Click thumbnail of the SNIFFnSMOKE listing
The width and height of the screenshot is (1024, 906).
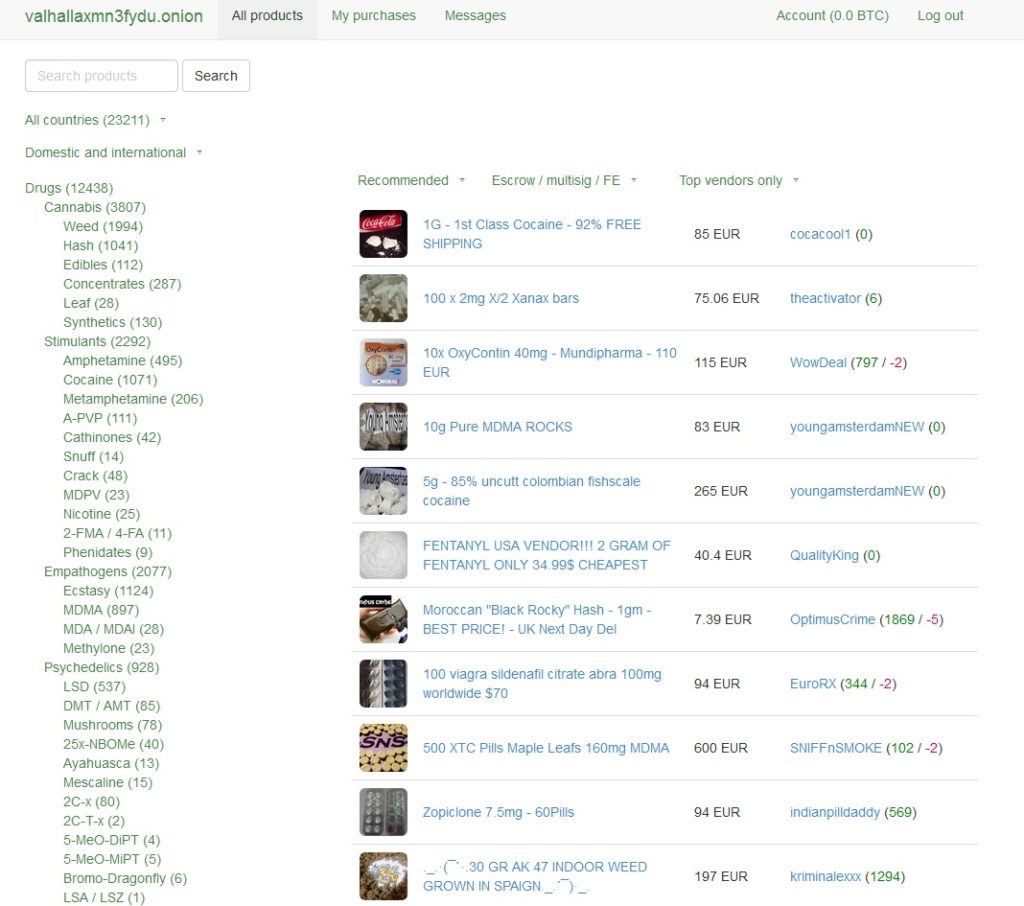pyautogui.click(x=383, y=748)
